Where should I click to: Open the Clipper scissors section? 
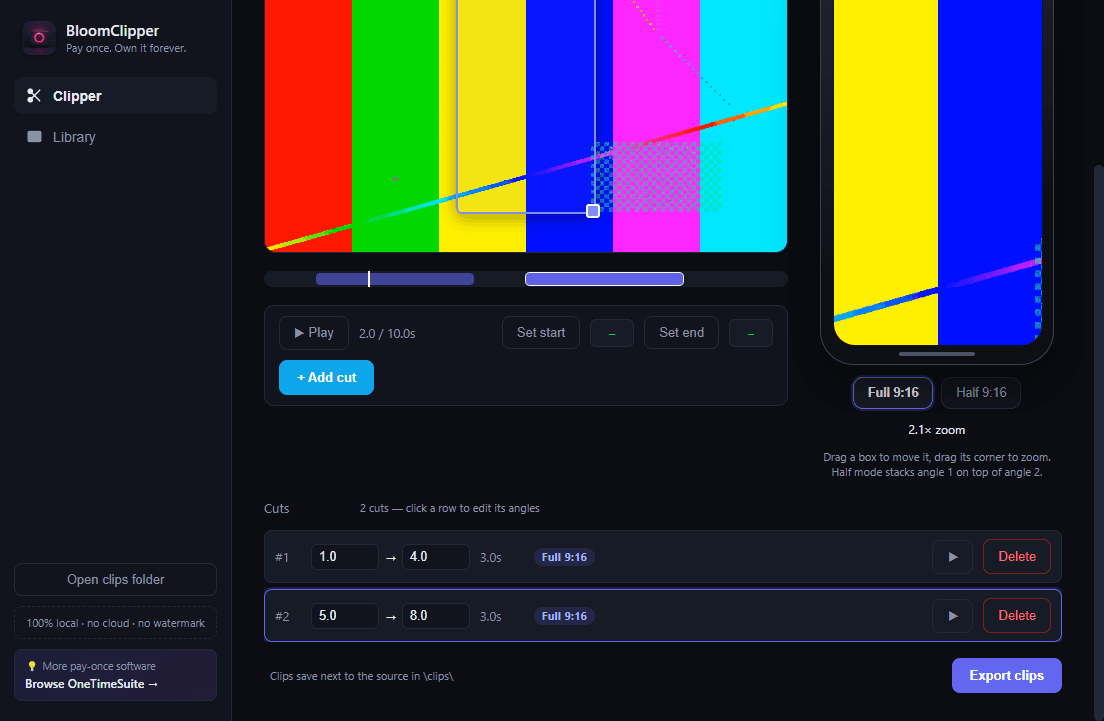(x=115, y=96)
